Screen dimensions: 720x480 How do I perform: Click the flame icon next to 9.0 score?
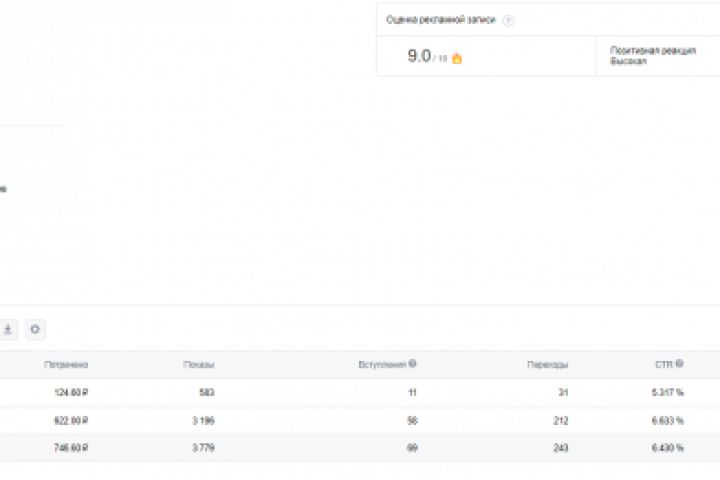(457, 58)
